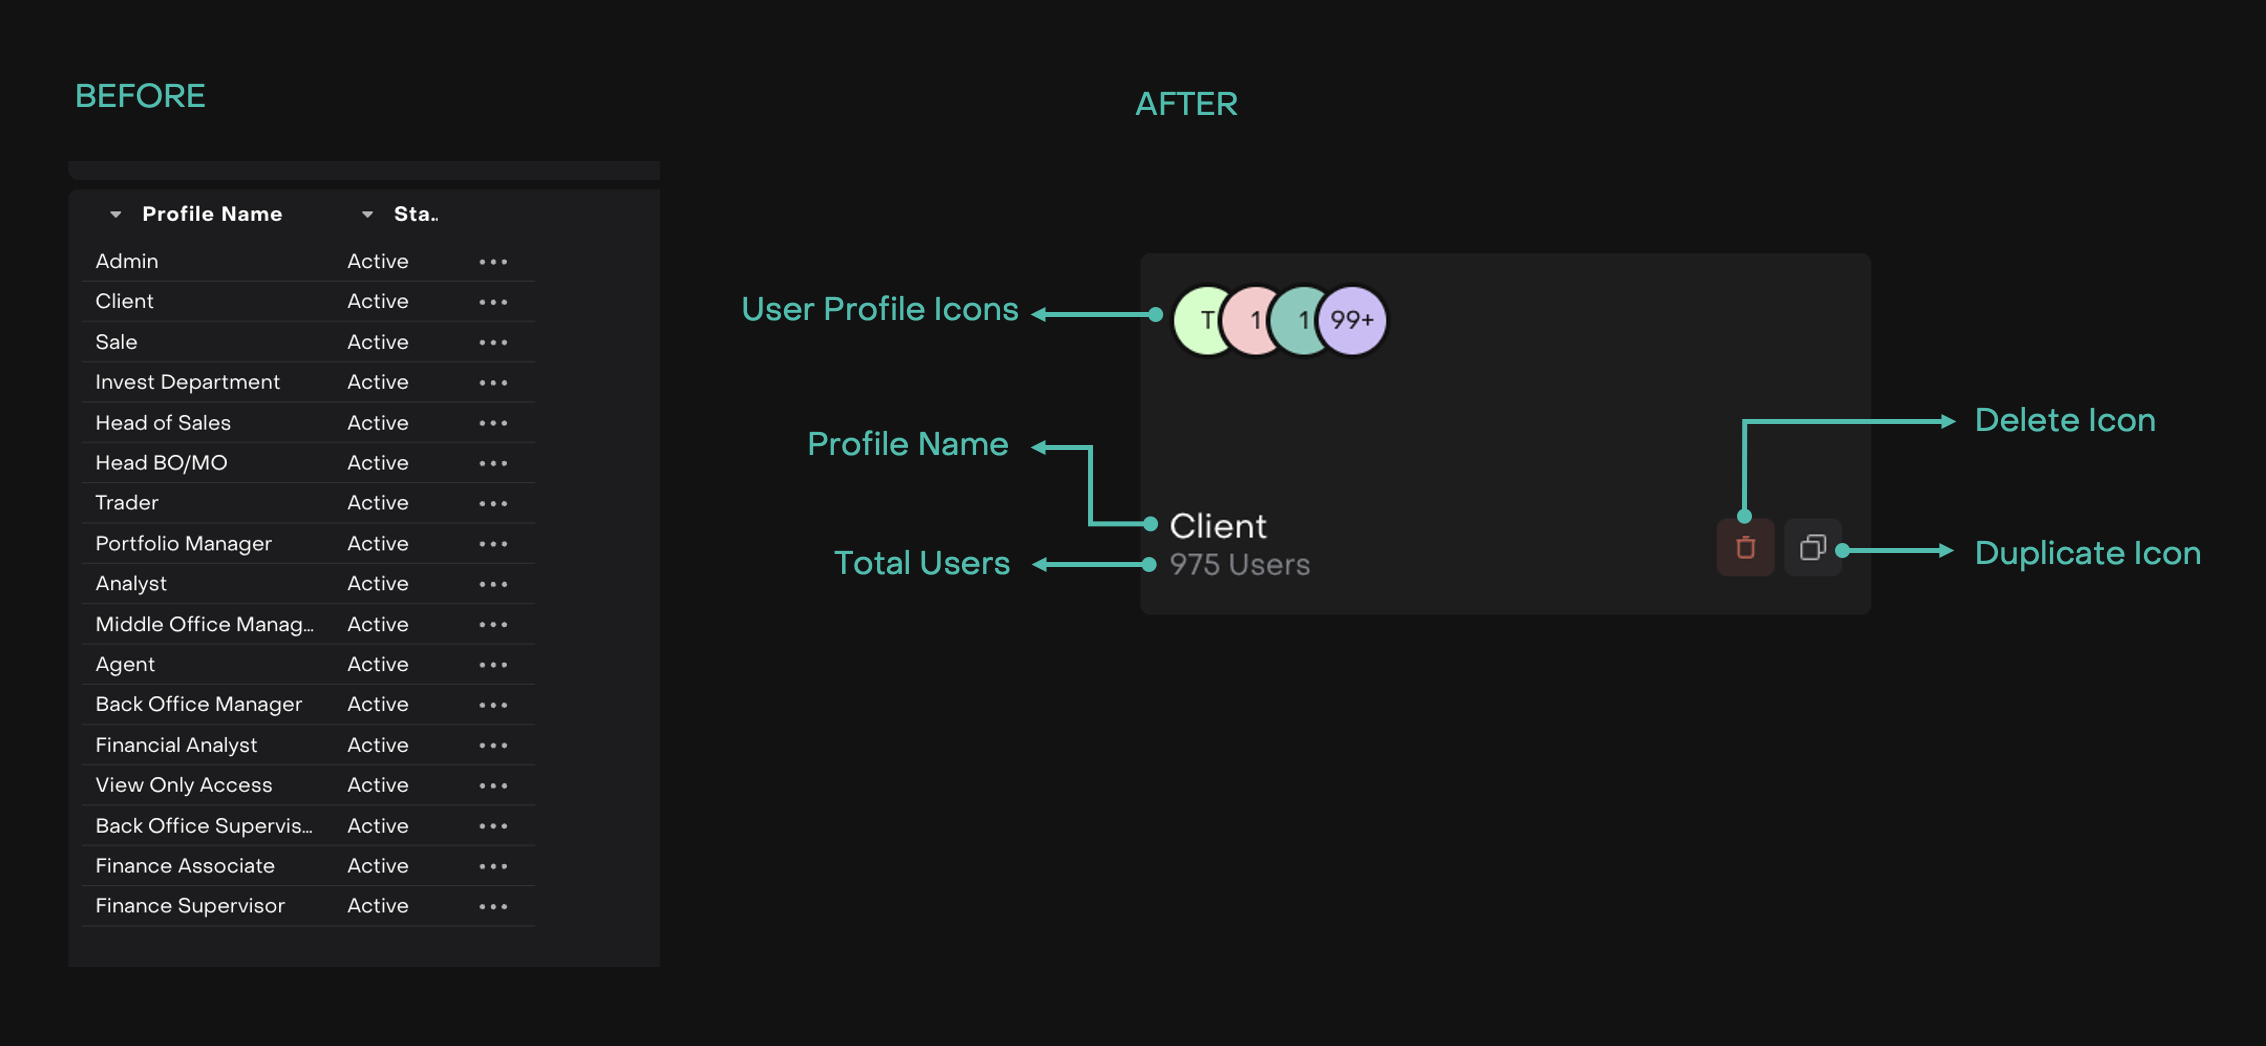Viewport: 2266px width, 1046px height.
Task: Click the Active status of Analyst
Action: tap(377, 584)
